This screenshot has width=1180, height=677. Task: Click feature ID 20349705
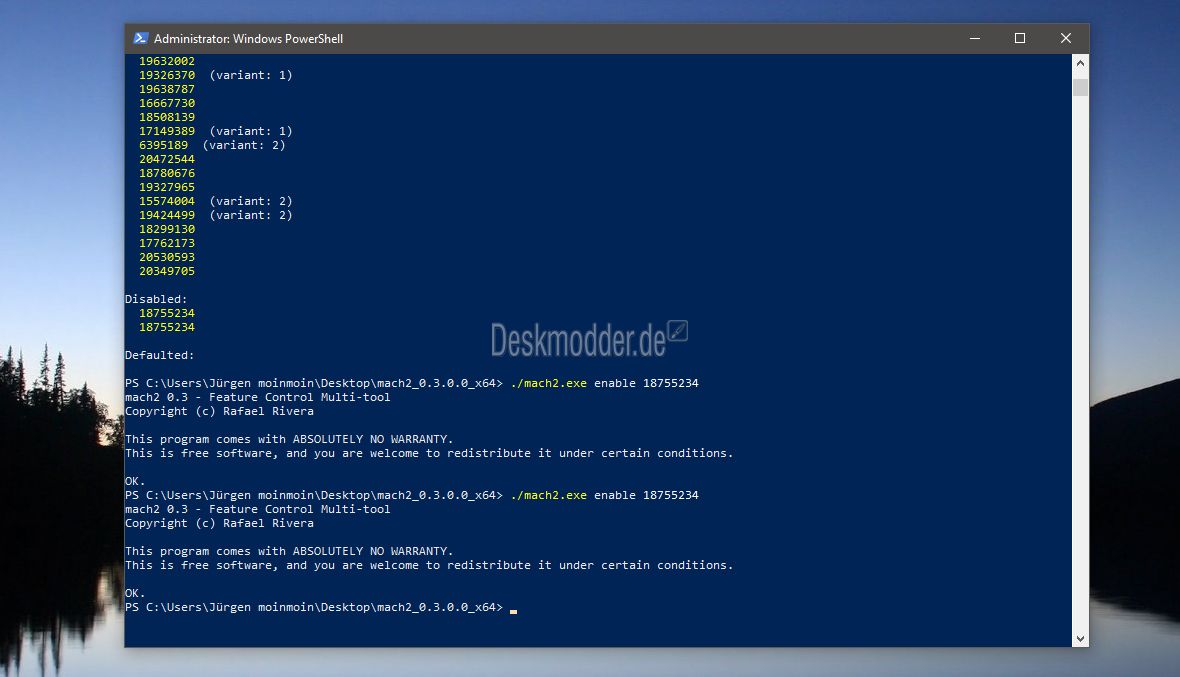[x=167, y=271]
